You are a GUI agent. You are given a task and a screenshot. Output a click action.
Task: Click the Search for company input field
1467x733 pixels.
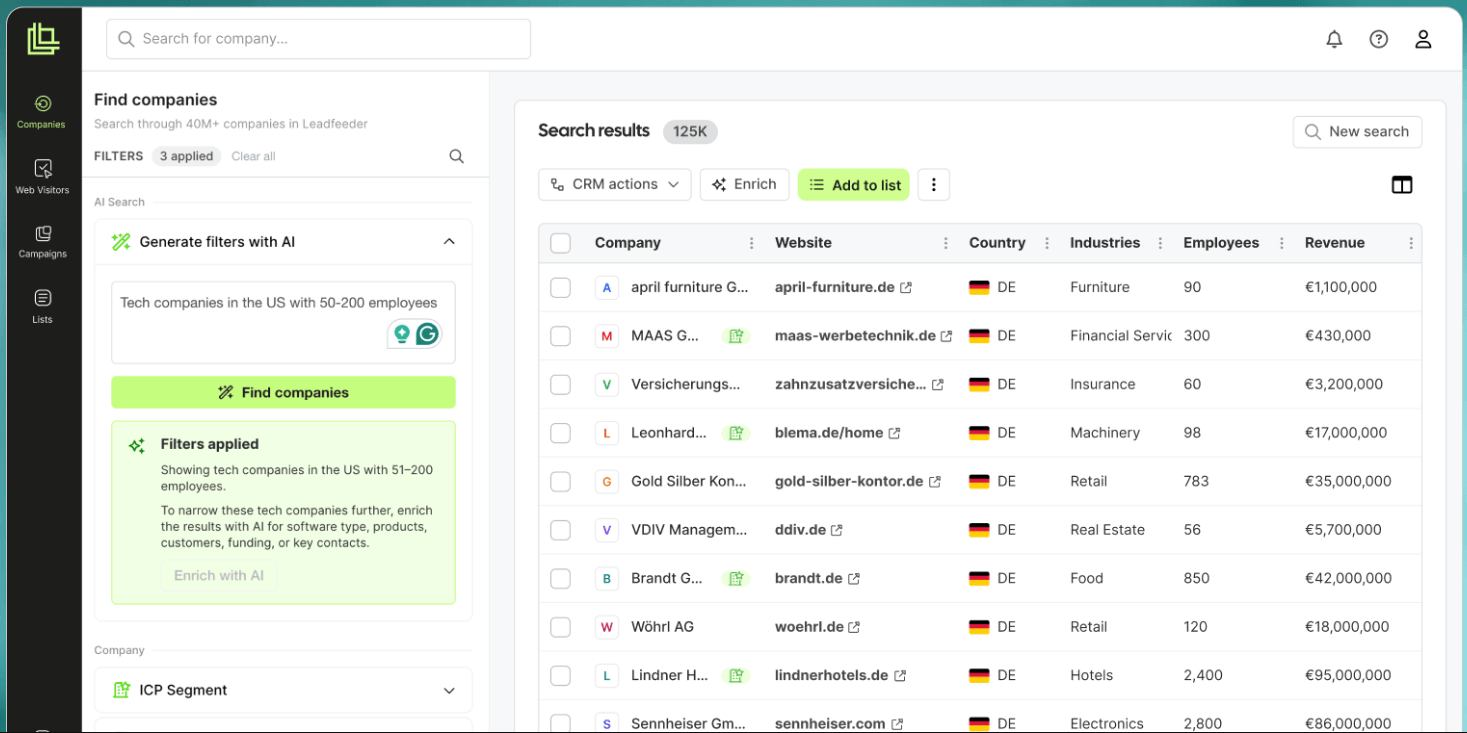[x=318, y=39]
